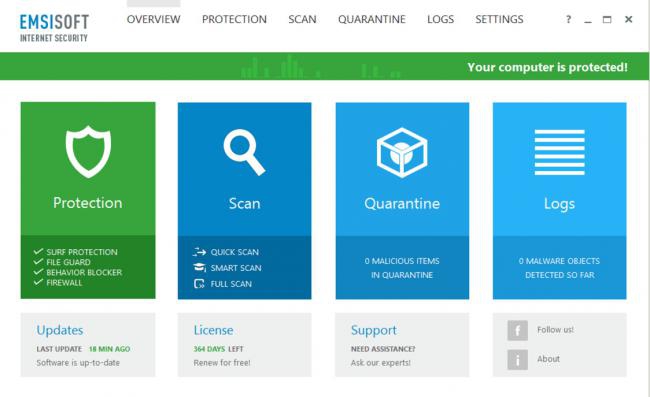Viewport: 650px width, 397px height.
Task: Click the Facebook icon next to Follow us
Action: [x=517, y=330]
